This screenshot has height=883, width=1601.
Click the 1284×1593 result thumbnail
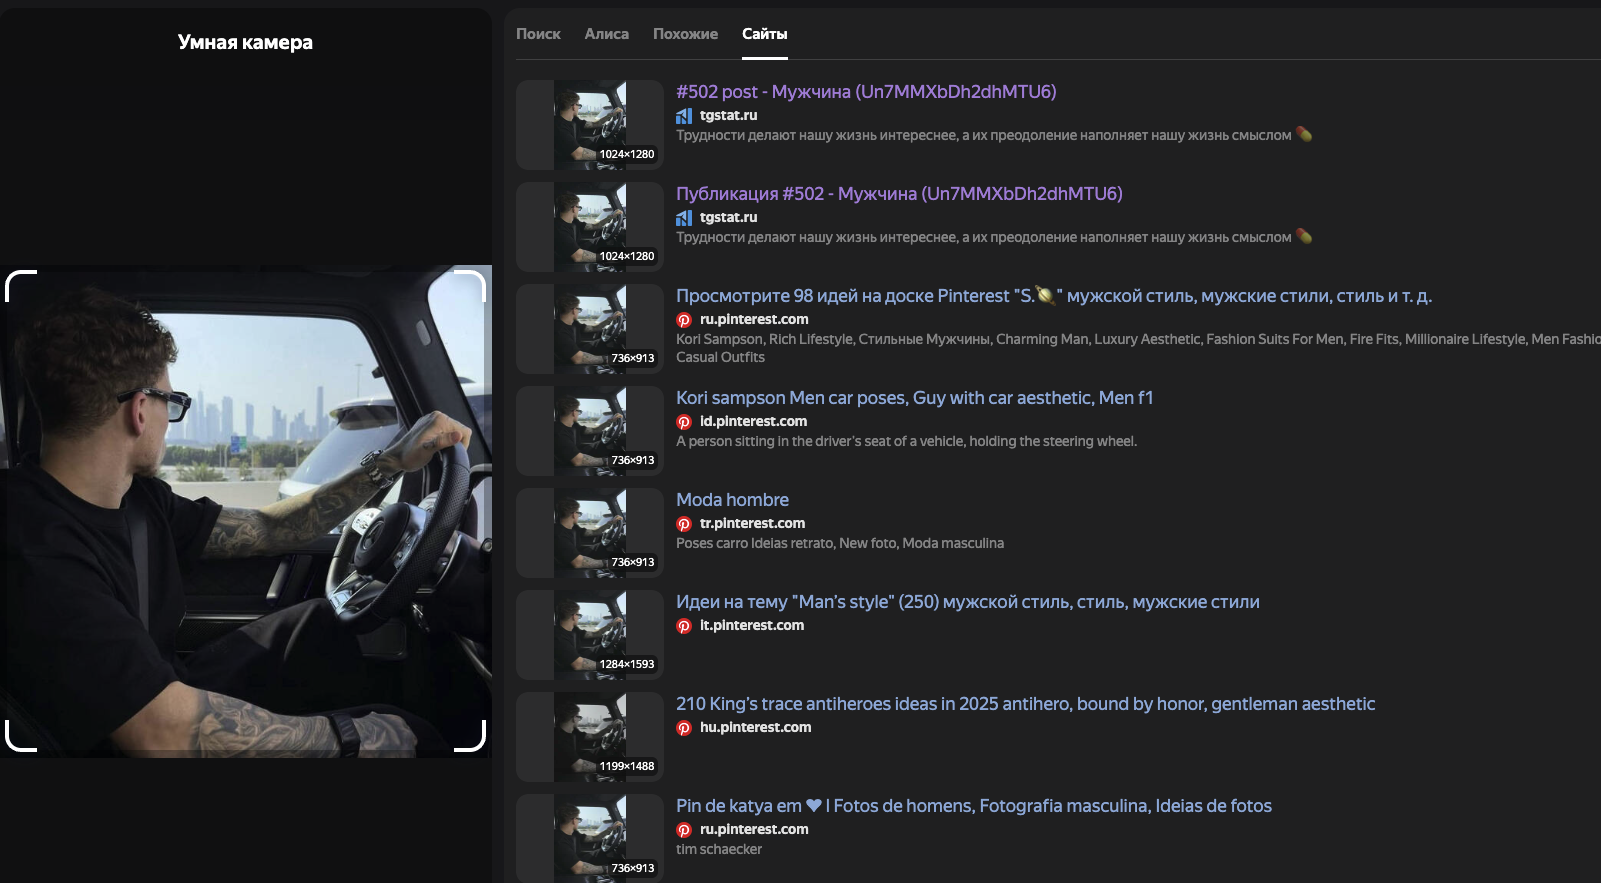click(x=590, y=635)
